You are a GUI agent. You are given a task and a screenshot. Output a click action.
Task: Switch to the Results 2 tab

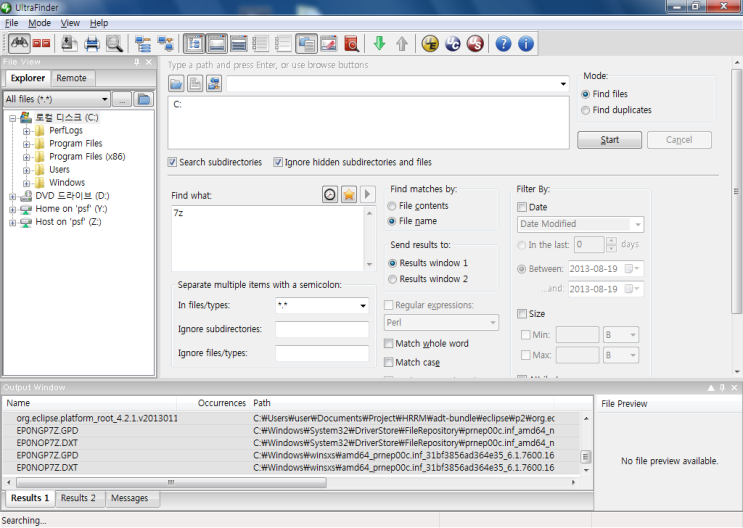pyautogui.click(x=78, y=498)
